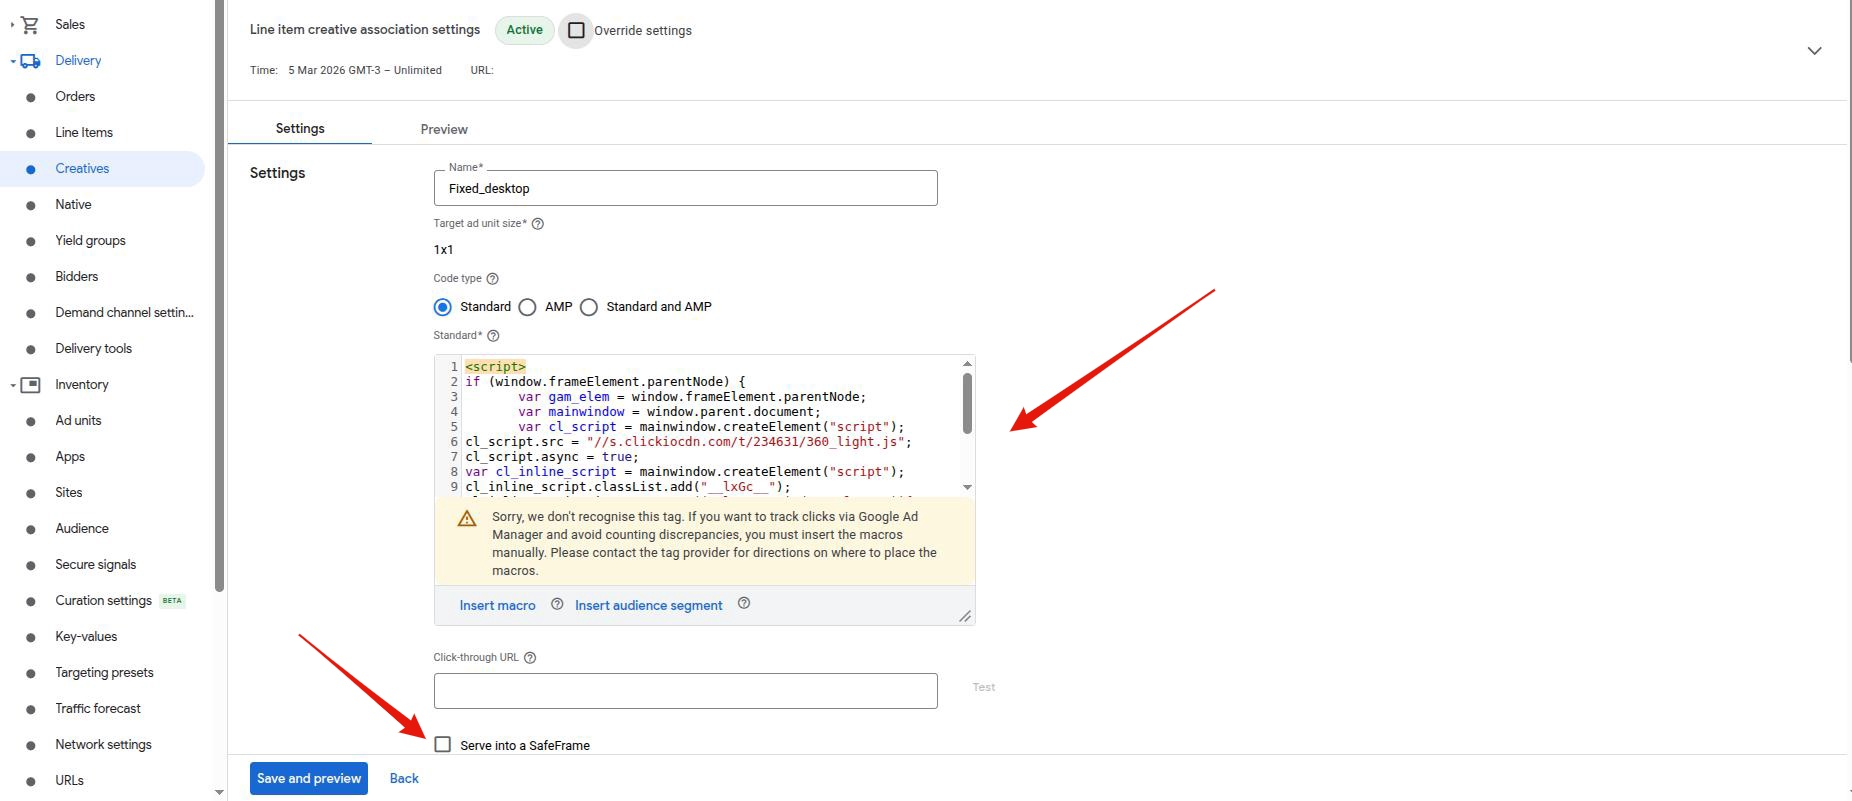Click the code editor vertical scrollbar
1852x801 pixels.
pyautogui.click(x=967, y=405)
